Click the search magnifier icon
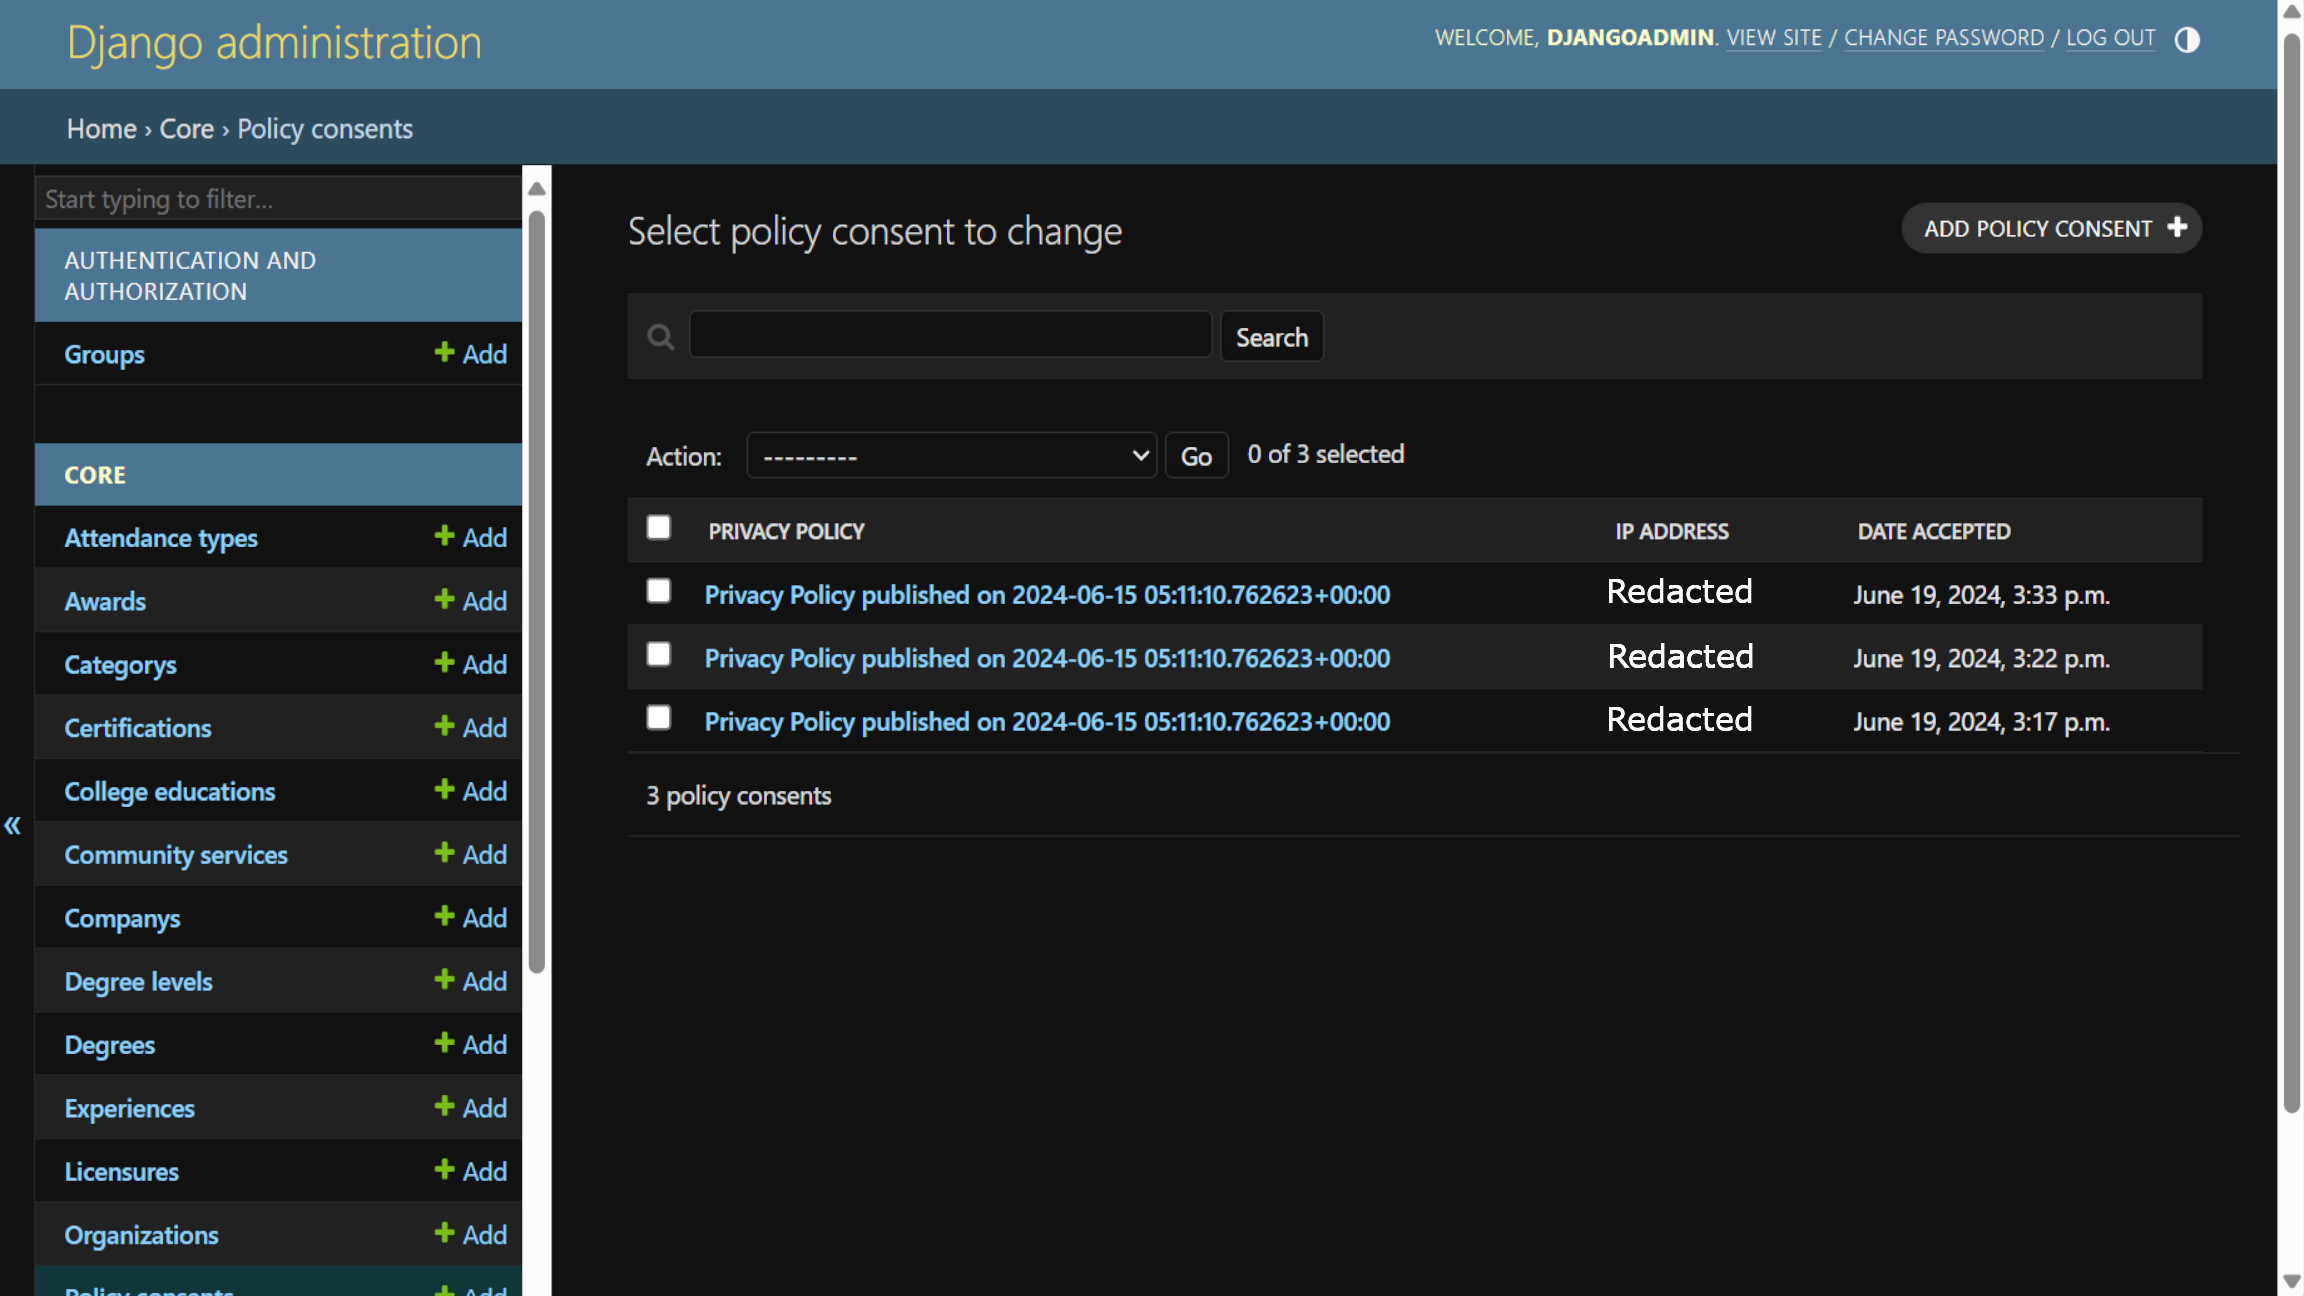2304x1296 pixels. coord(660,337)
